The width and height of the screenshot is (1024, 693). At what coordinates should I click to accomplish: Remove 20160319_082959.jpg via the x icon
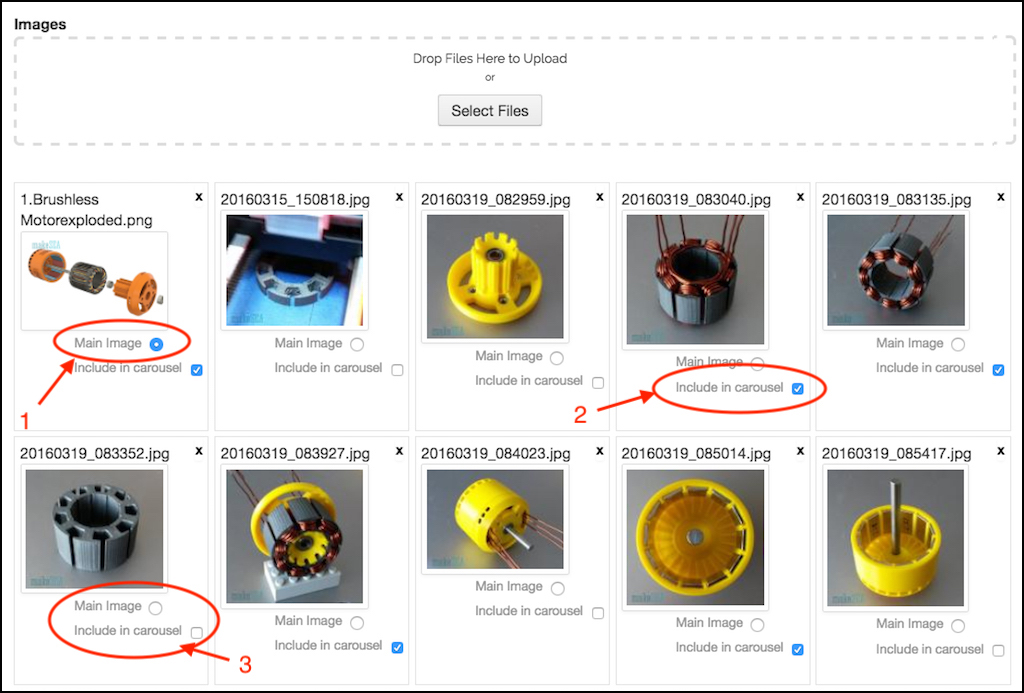[600, 197]
